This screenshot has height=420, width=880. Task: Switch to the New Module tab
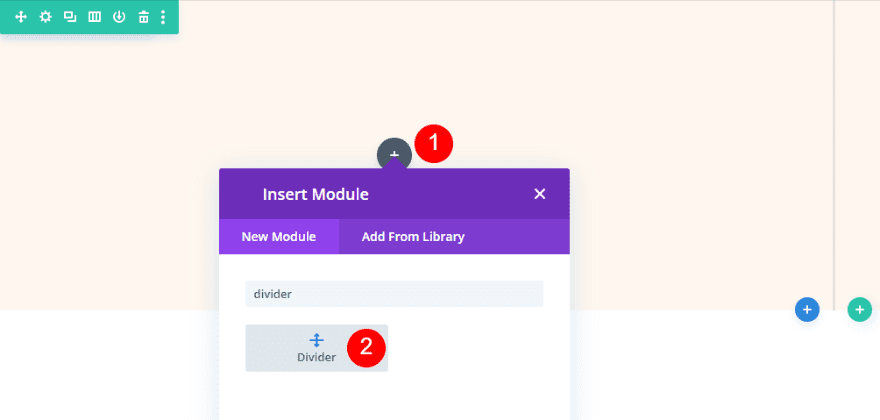pos(279,237)
